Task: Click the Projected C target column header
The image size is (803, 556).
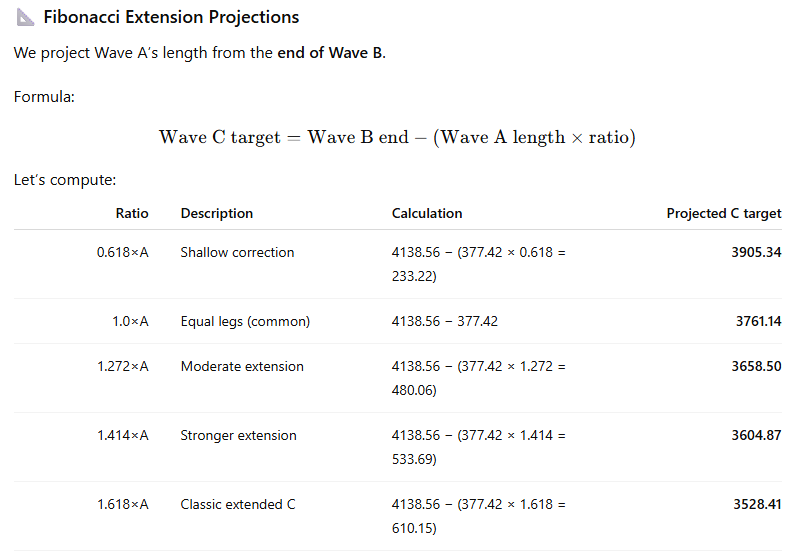Action: [x=724, y=213]
